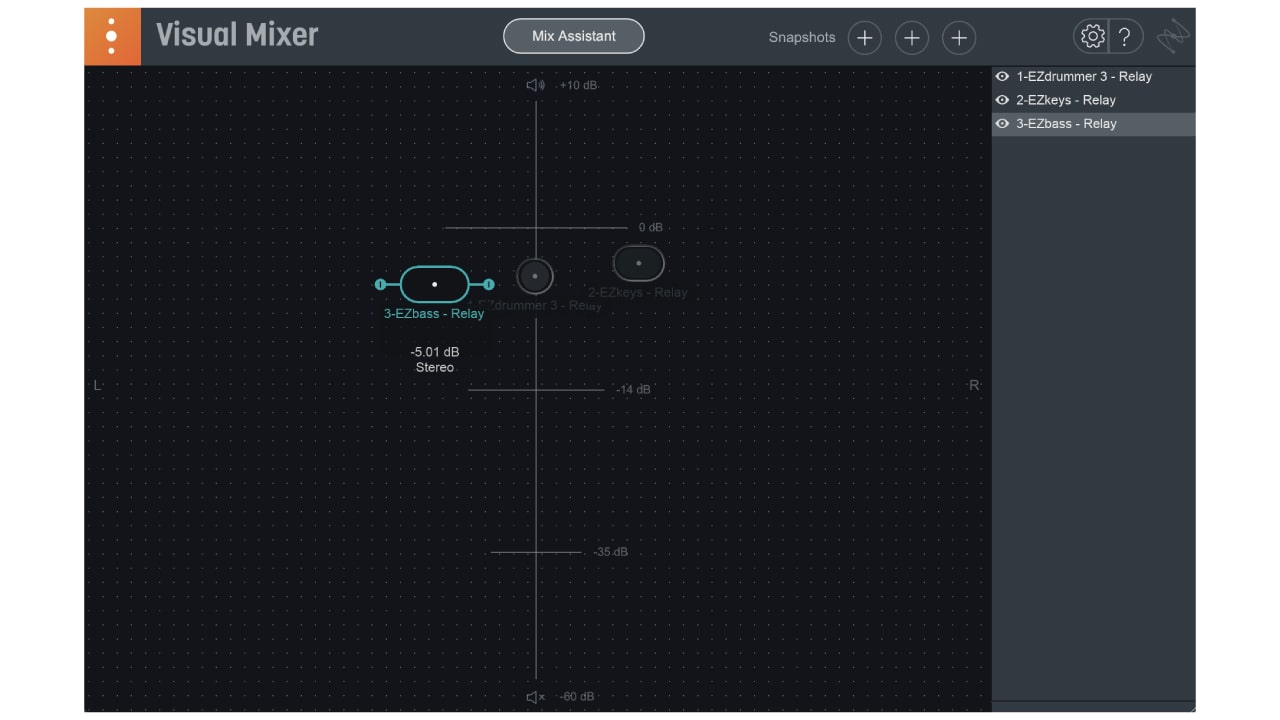Click the help question mark icon
This screenshot has width=1280, height=720.
pos(1124,36)
